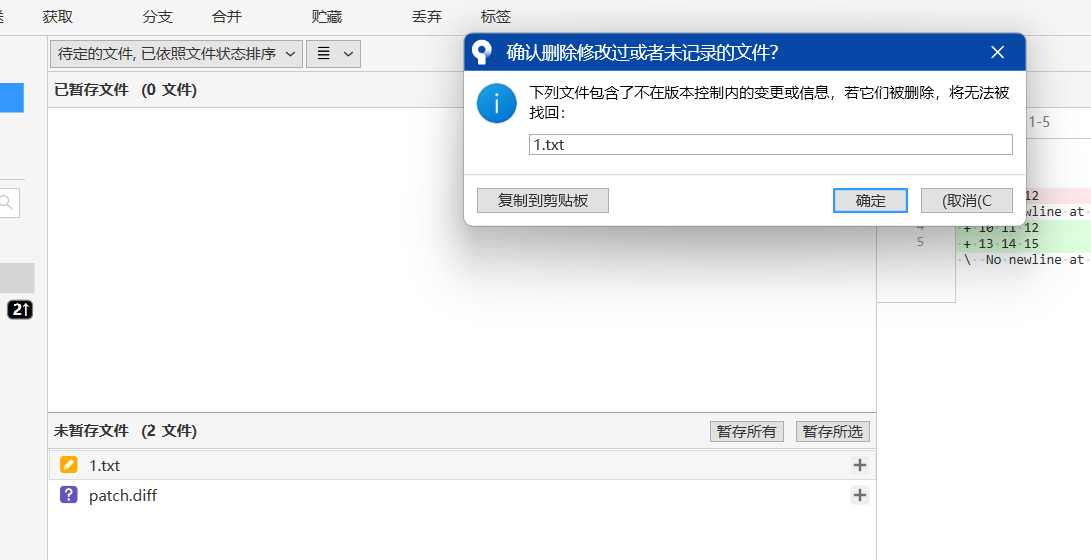Select 1.txt in unstaged files list
Image resolution: width=1091 pixels, height=560 pixels.
462,465
